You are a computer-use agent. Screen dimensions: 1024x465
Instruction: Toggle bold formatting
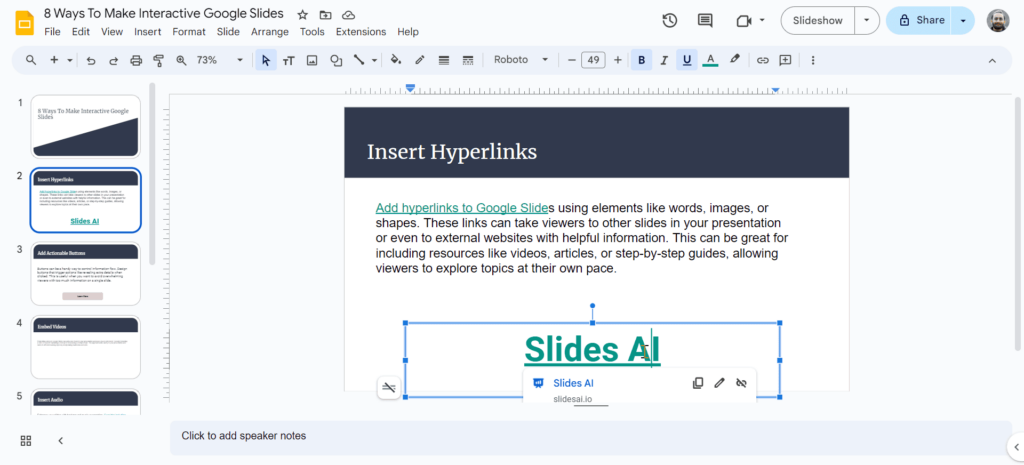tap(641, 60)
